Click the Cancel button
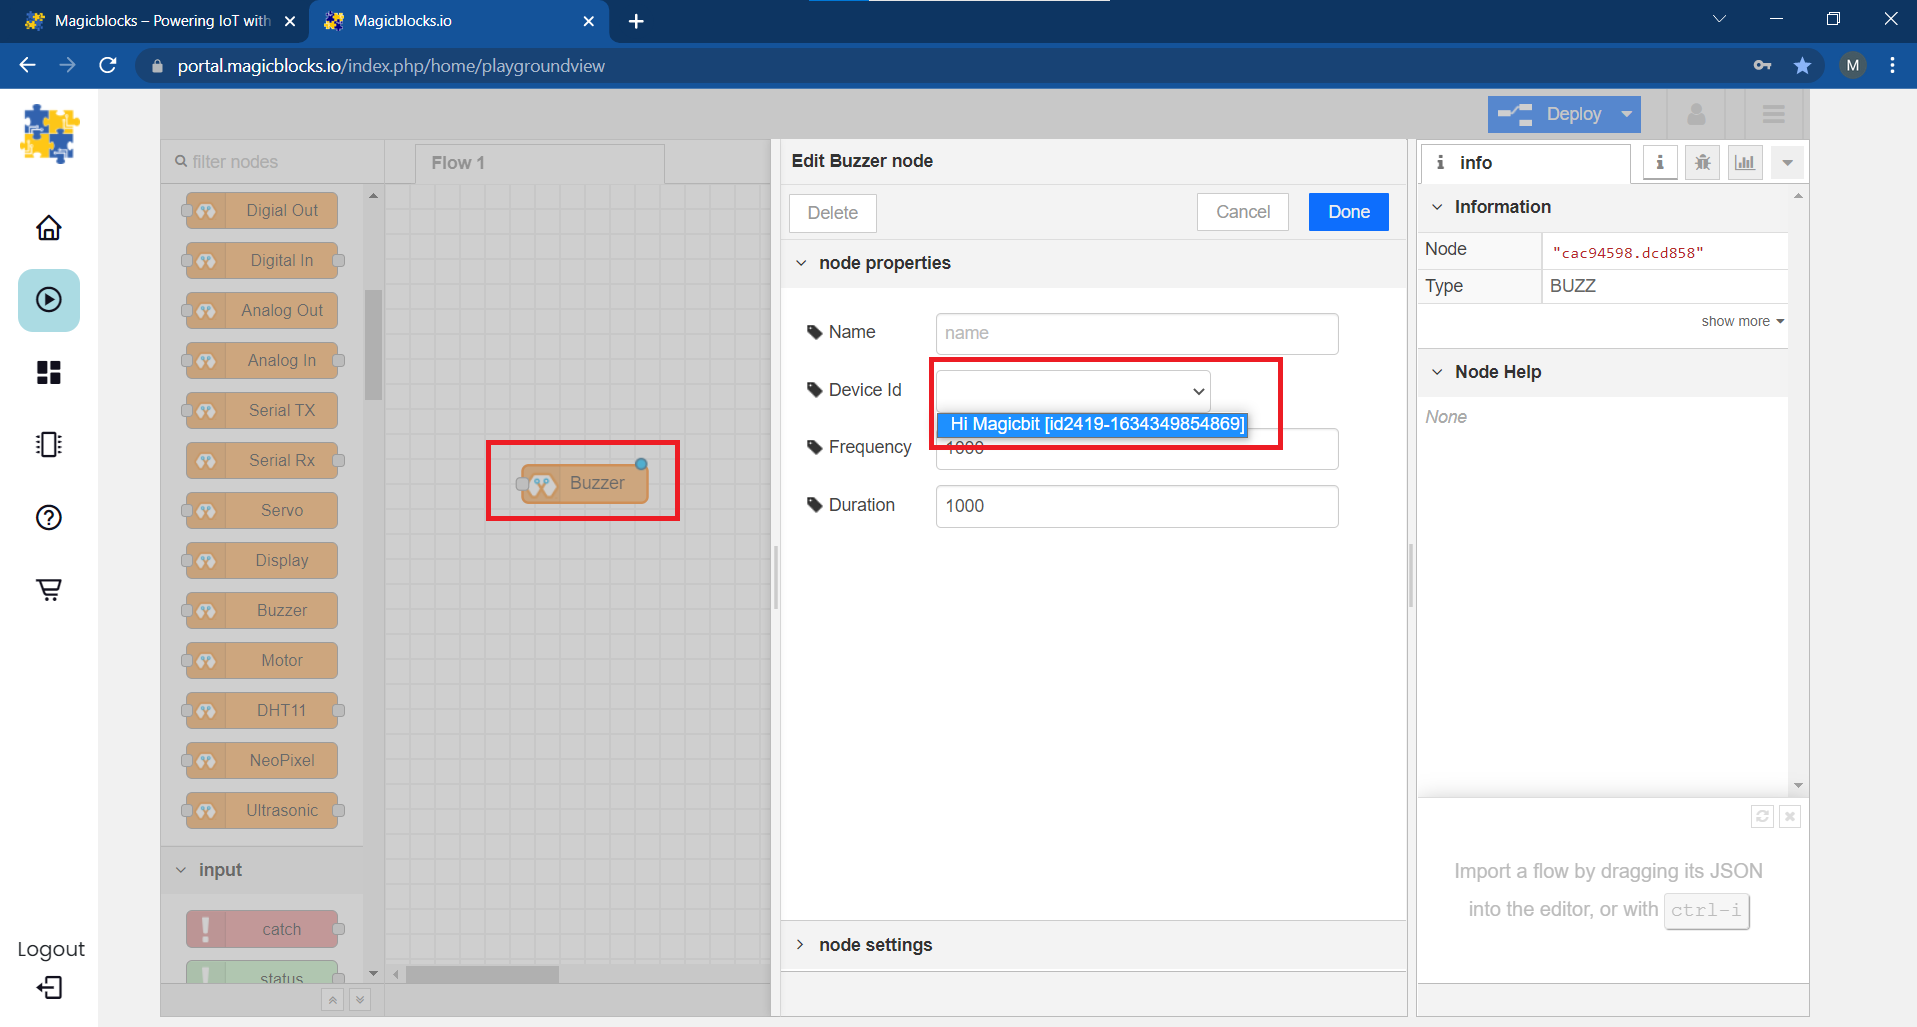Screen dimensions: 1917x1027 pyautogui.click(x=1242, y=212)
